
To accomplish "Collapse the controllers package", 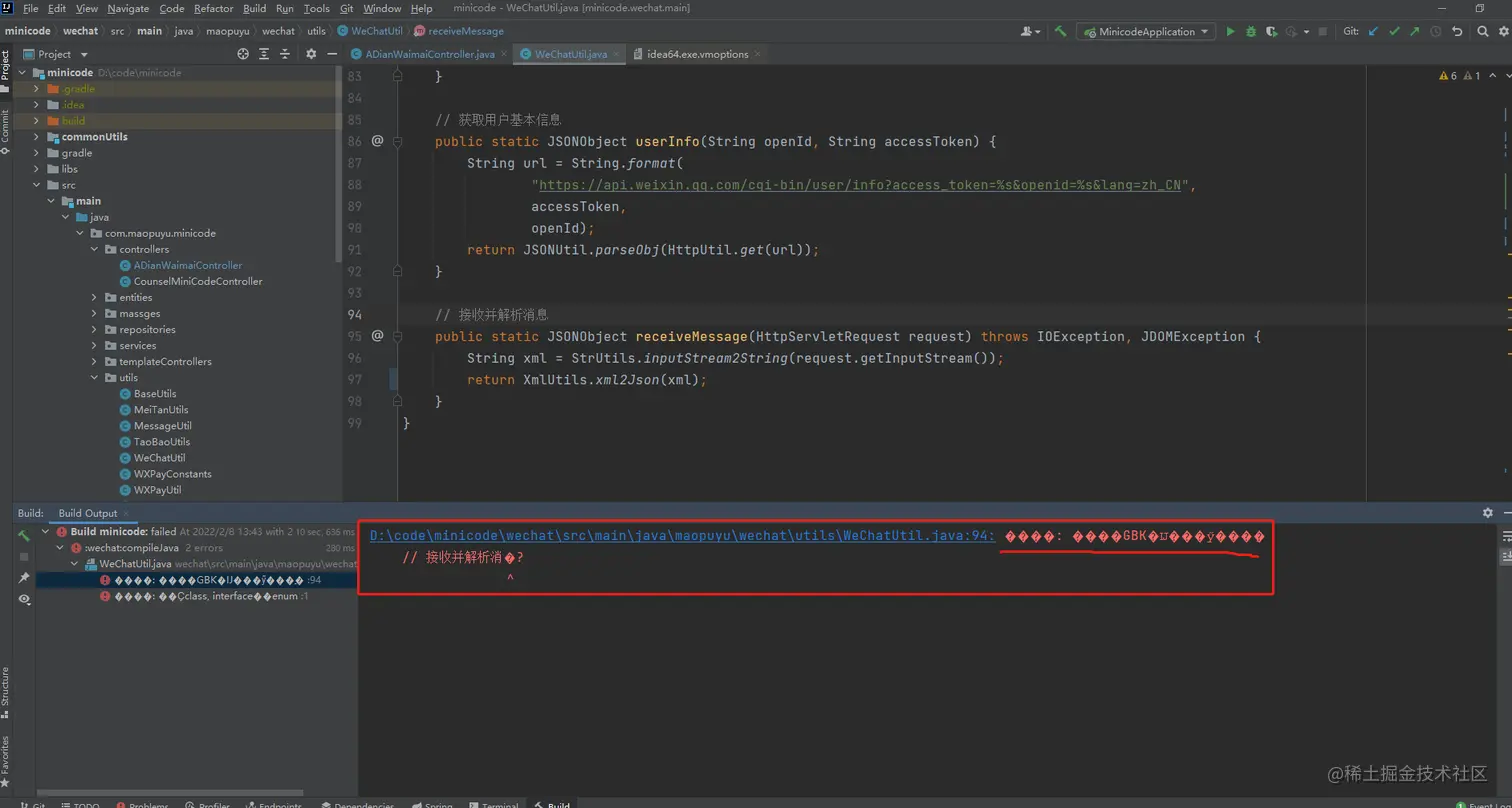I will [95, 249].
